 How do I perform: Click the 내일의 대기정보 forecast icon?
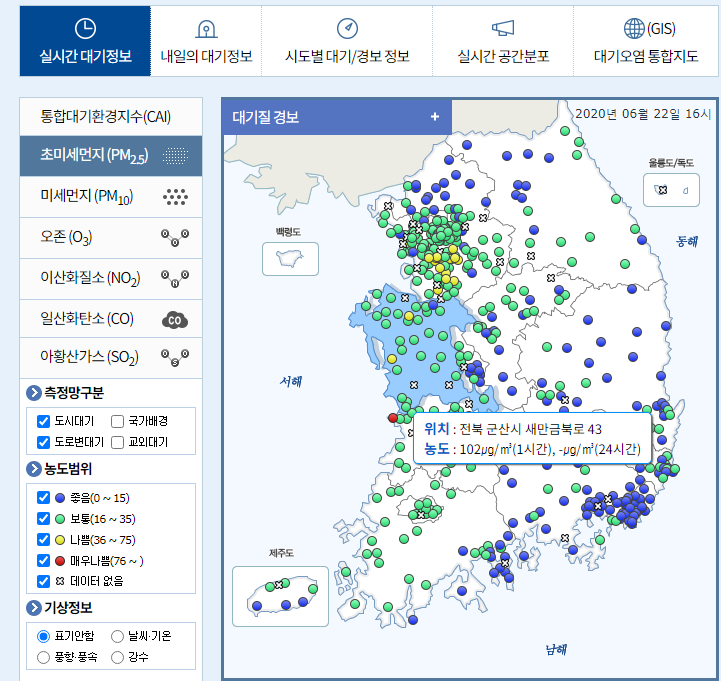pos(206,28)
